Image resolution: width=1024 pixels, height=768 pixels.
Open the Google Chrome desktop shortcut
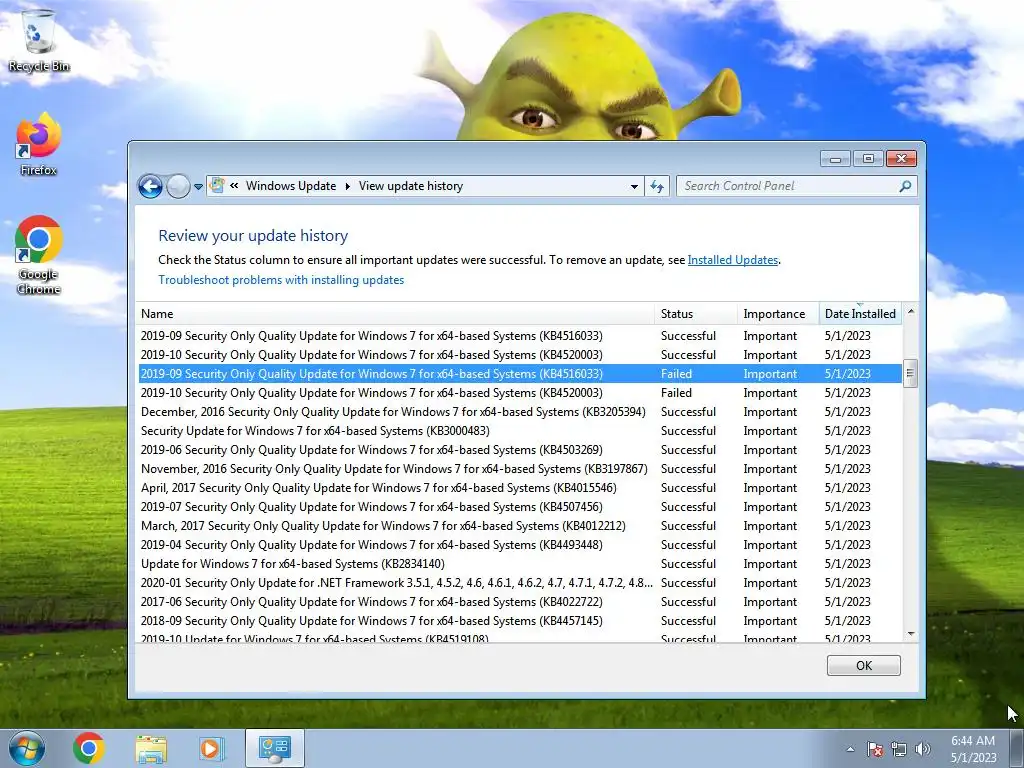[39, 255]
